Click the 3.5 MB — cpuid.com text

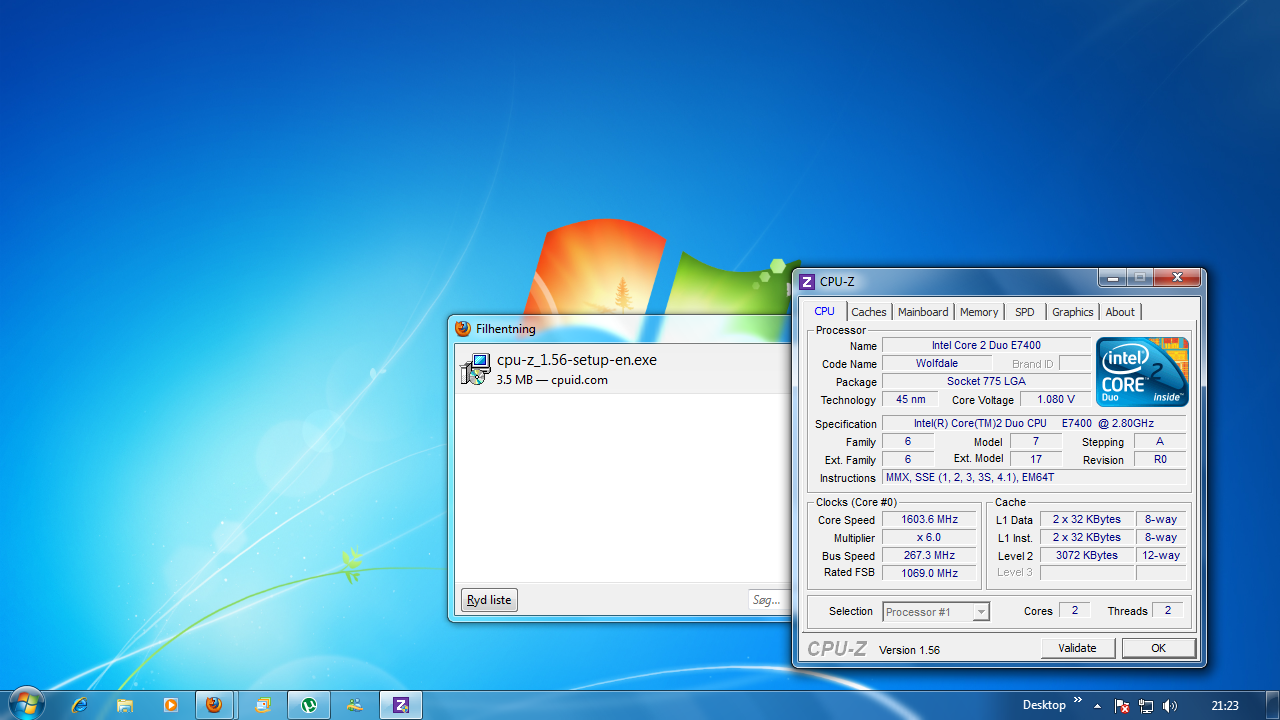click(x=552, y=380)
